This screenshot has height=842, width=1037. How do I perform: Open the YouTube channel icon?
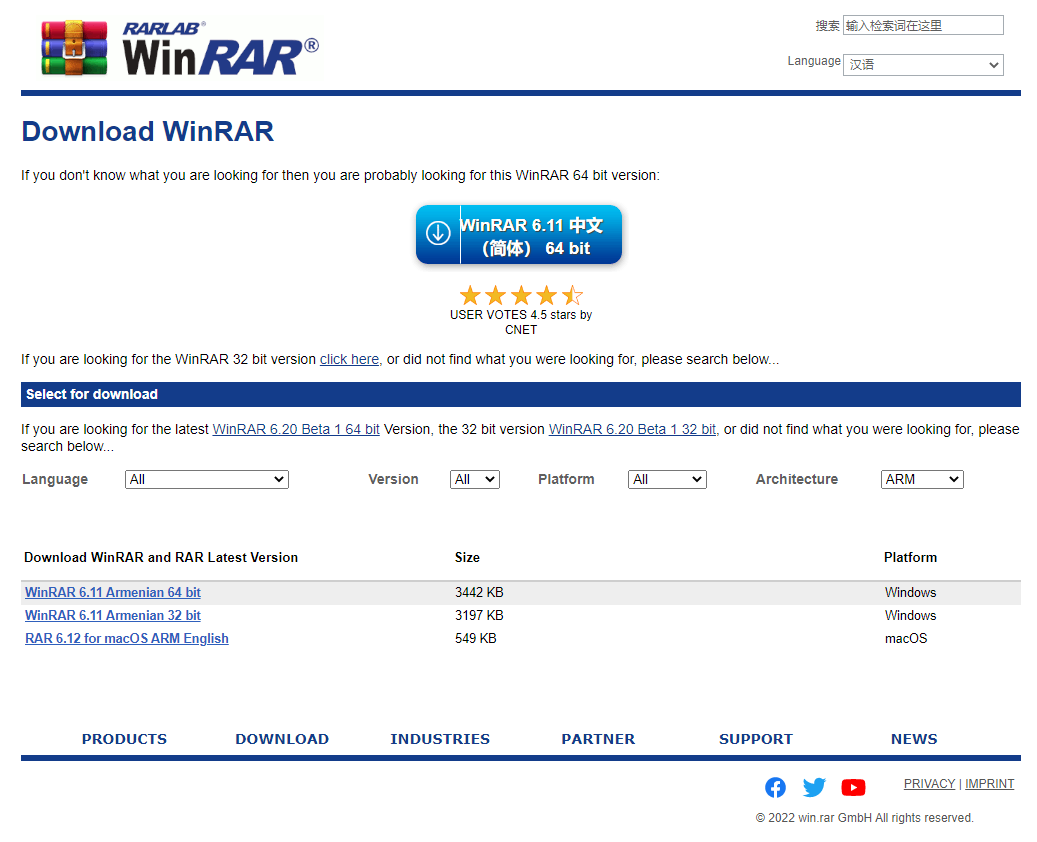[853, 787]
